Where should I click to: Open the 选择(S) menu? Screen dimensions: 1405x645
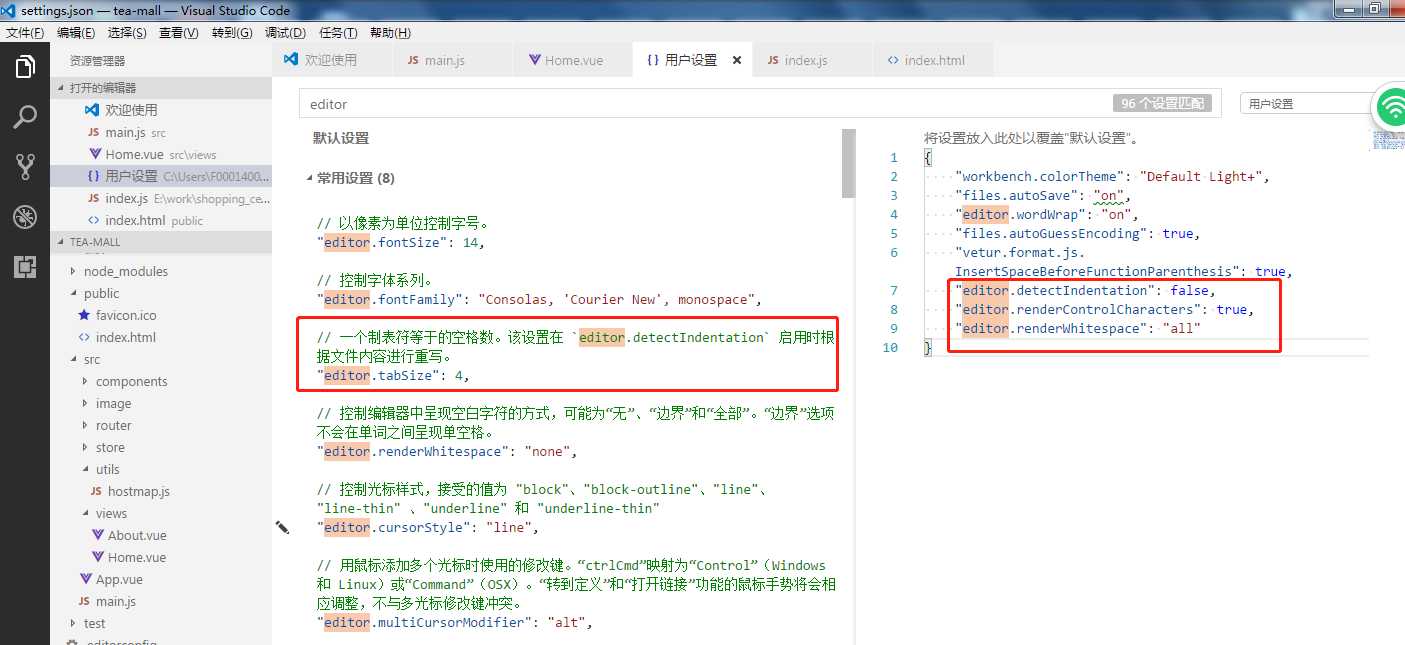[x=127, y=33]
